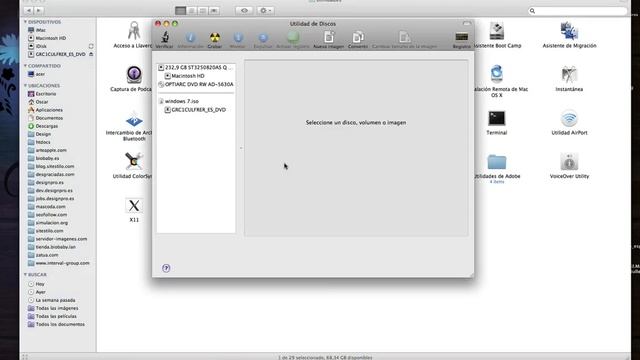The width and height of the screenshot is (640, 360).
Task: Collapse the BUSCAR sidebar section
Action: (25, 275)
